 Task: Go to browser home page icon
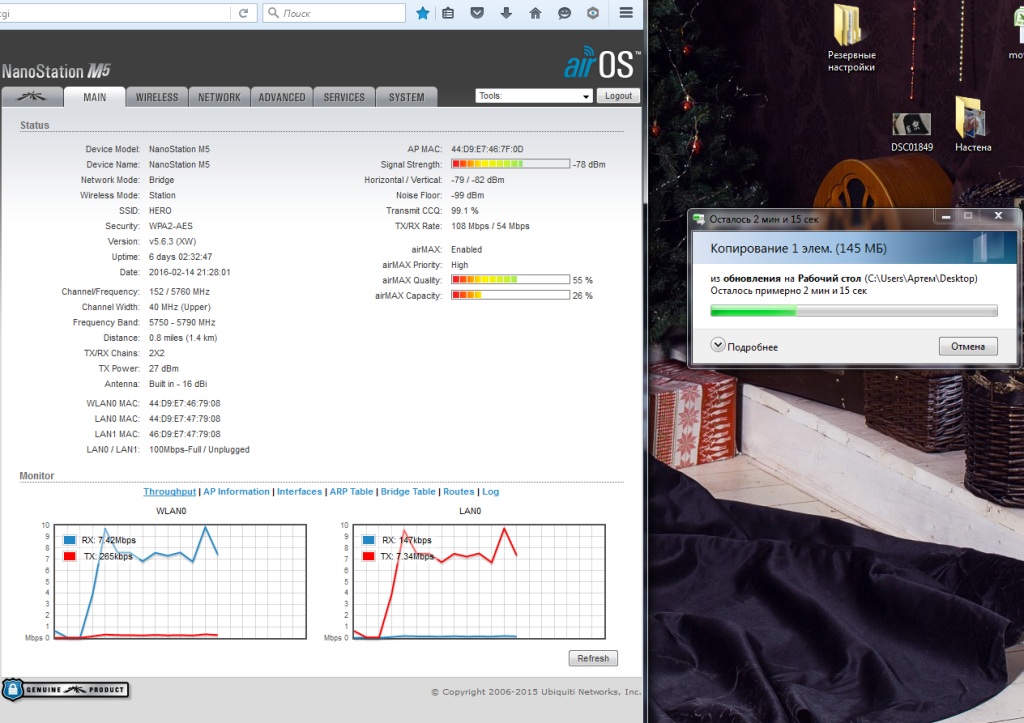[x=536, y=13]
